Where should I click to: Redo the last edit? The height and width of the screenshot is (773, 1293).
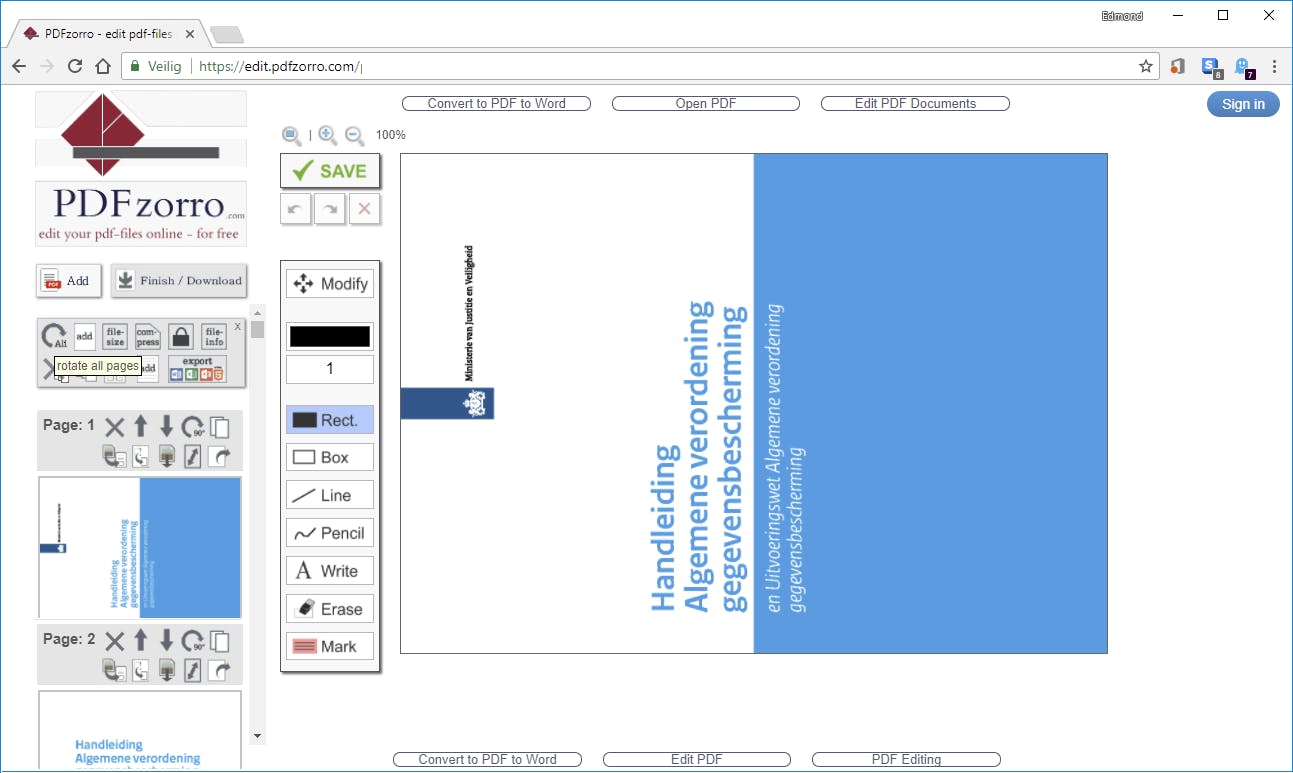pyautogui.click(x=329, y=209)
